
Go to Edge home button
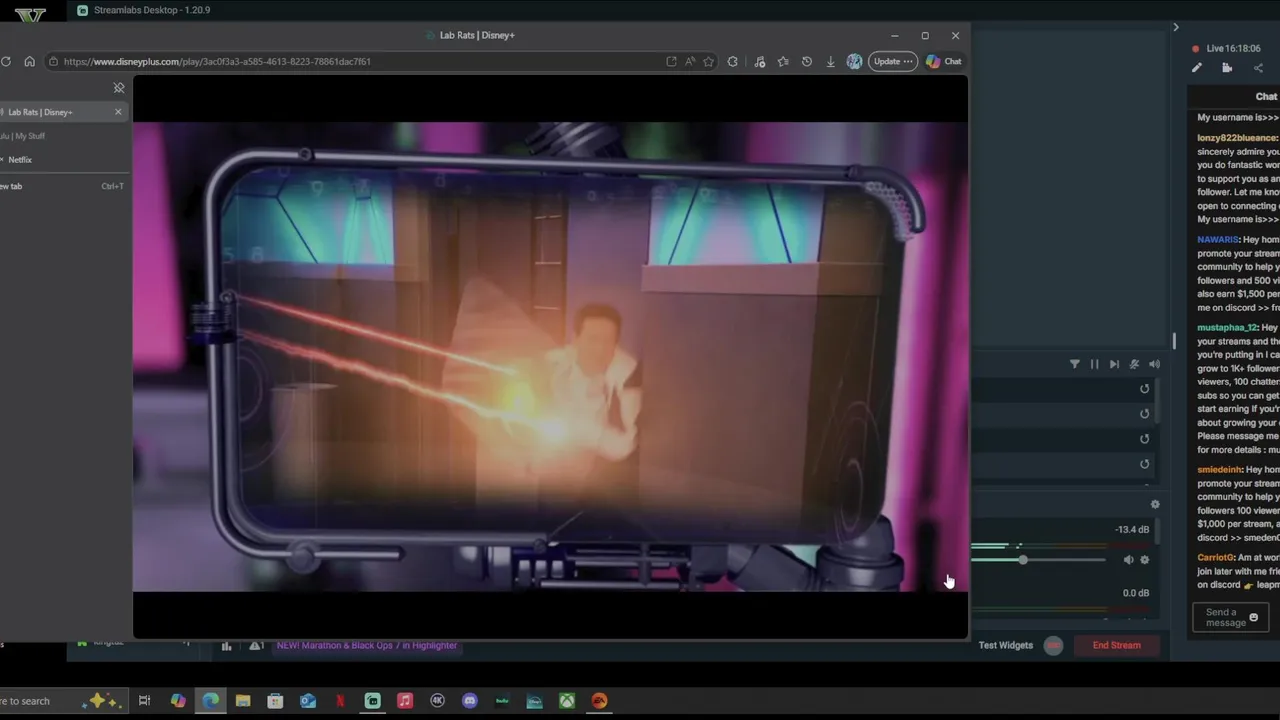tap(29, 61)
